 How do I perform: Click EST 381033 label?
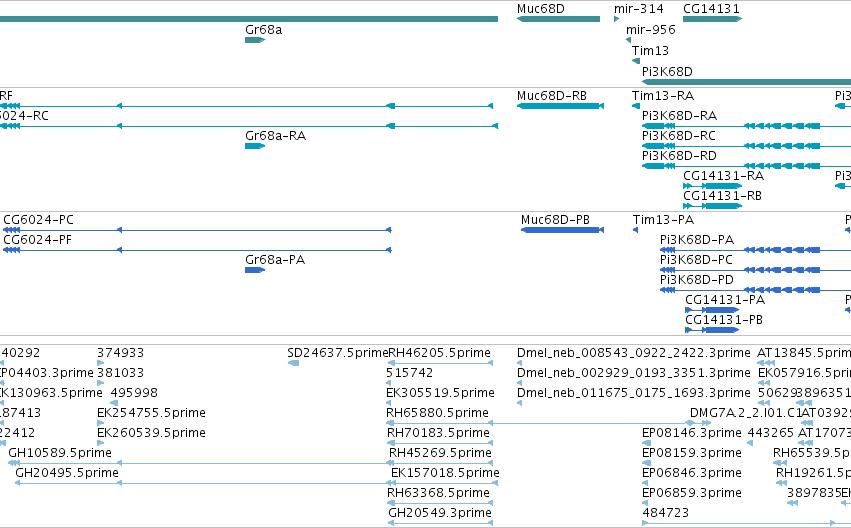[x=120, y=373]
